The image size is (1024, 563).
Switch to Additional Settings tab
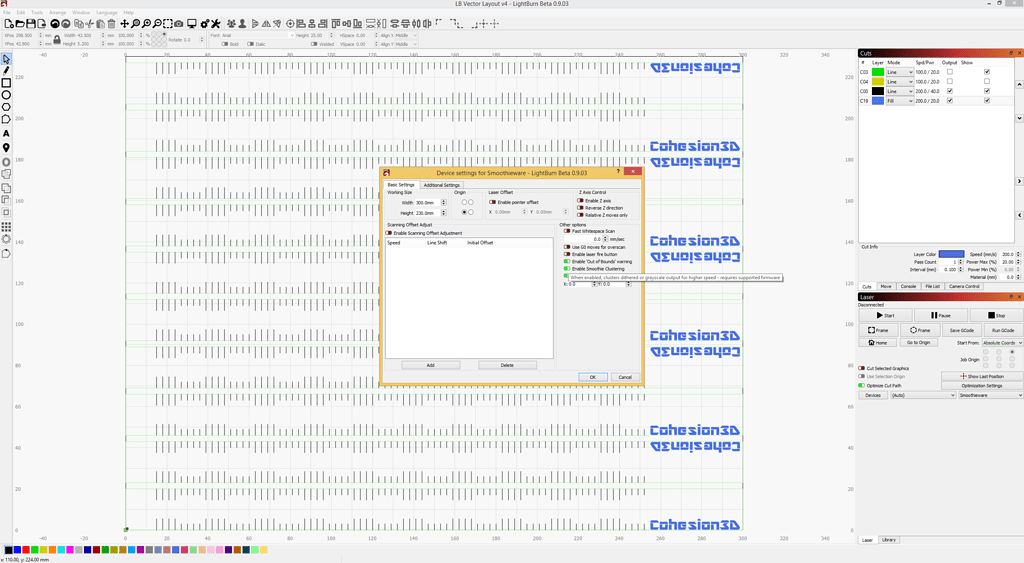[x=441, y=185]
